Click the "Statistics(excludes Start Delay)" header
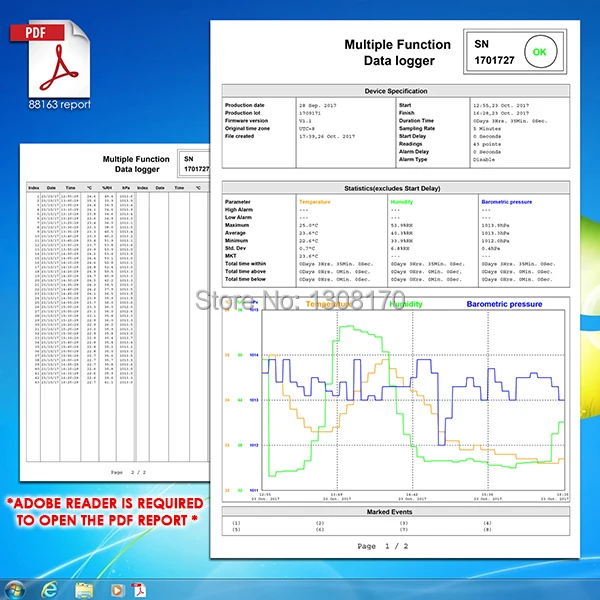Viewport: 600px width, 600px height. click(x=396, y=188)
